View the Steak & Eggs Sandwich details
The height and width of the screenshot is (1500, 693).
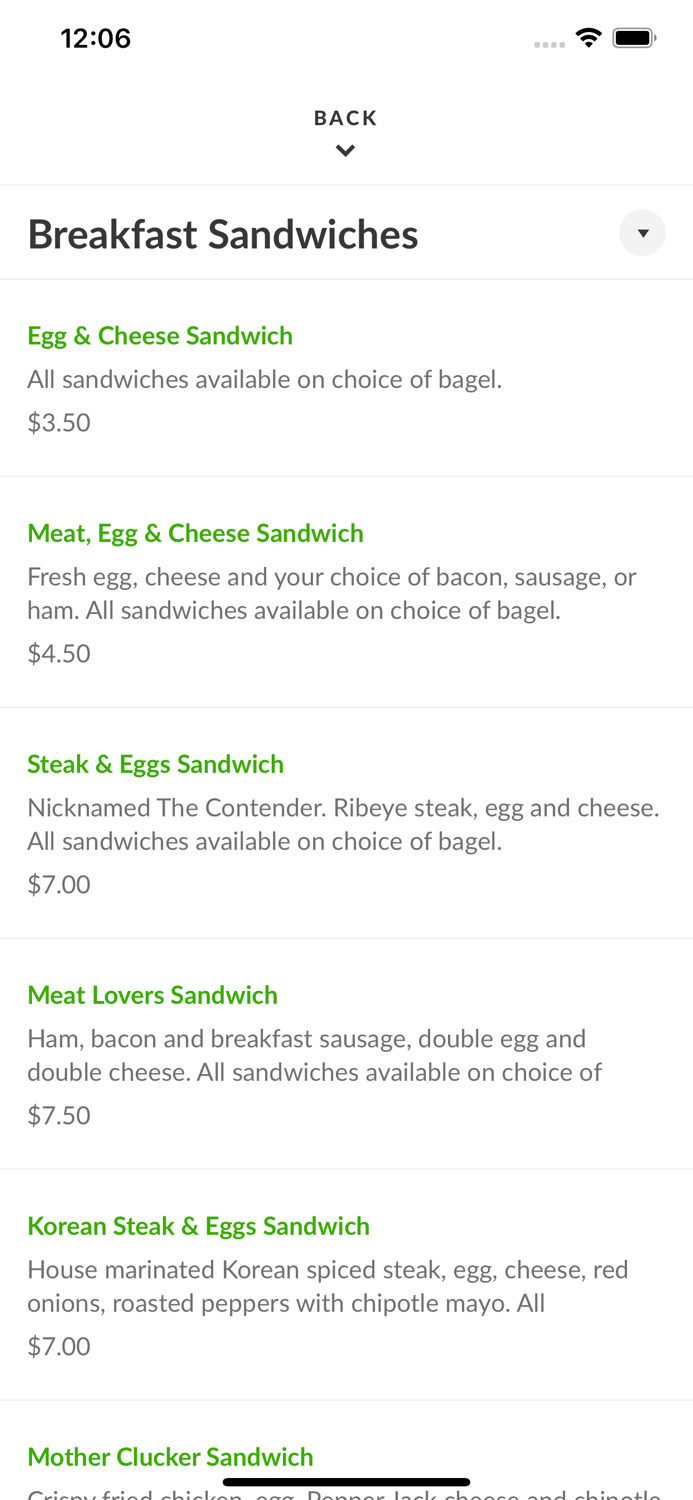click(155, 763)
